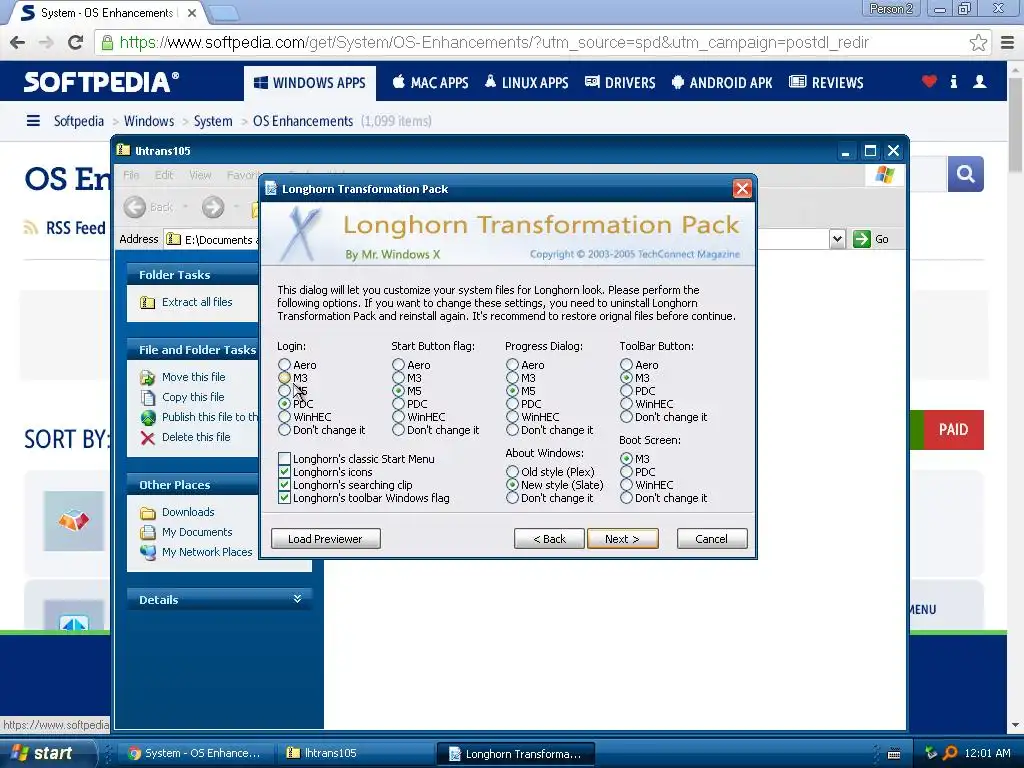The image size is (1024, 768).
Task: Switch to lhtrans105 taskbar item
Action: coord(355,753)
